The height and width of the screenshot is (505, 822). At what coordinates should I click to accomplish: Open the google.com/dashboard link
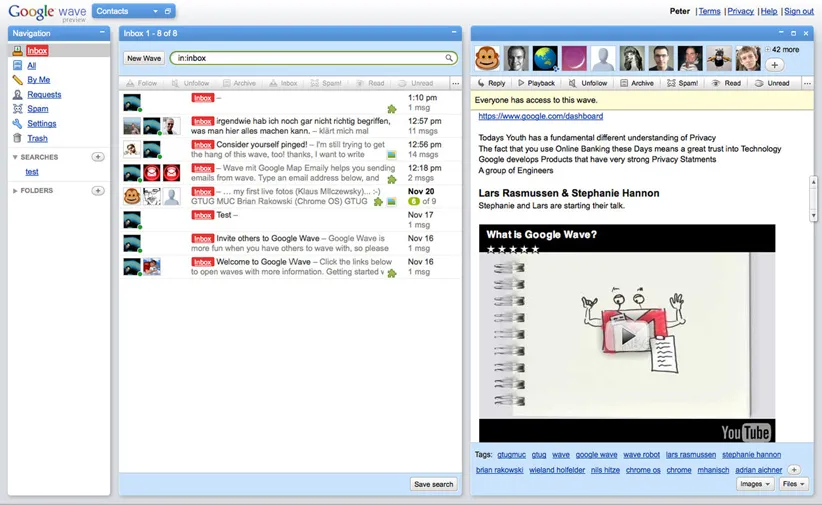(540, 116)
